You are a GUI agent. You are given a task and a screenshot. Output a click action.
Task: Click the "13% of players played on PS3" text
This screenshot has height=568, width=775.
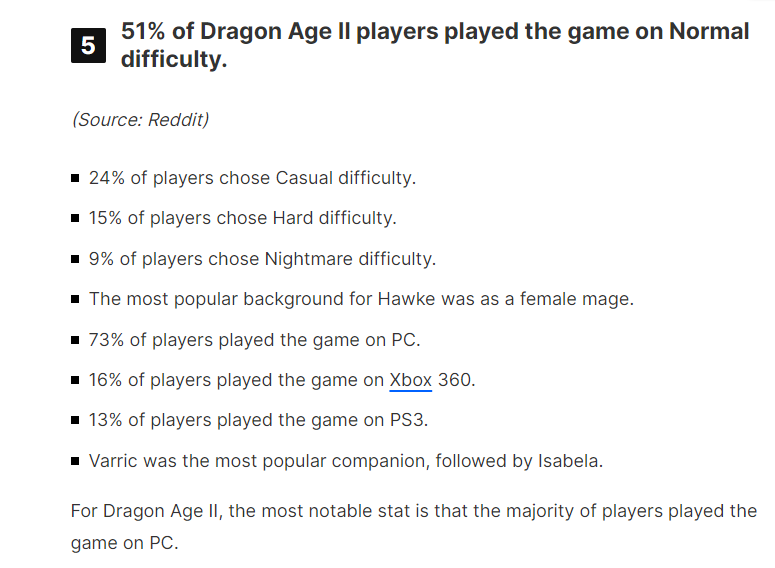tap(258, 420)
